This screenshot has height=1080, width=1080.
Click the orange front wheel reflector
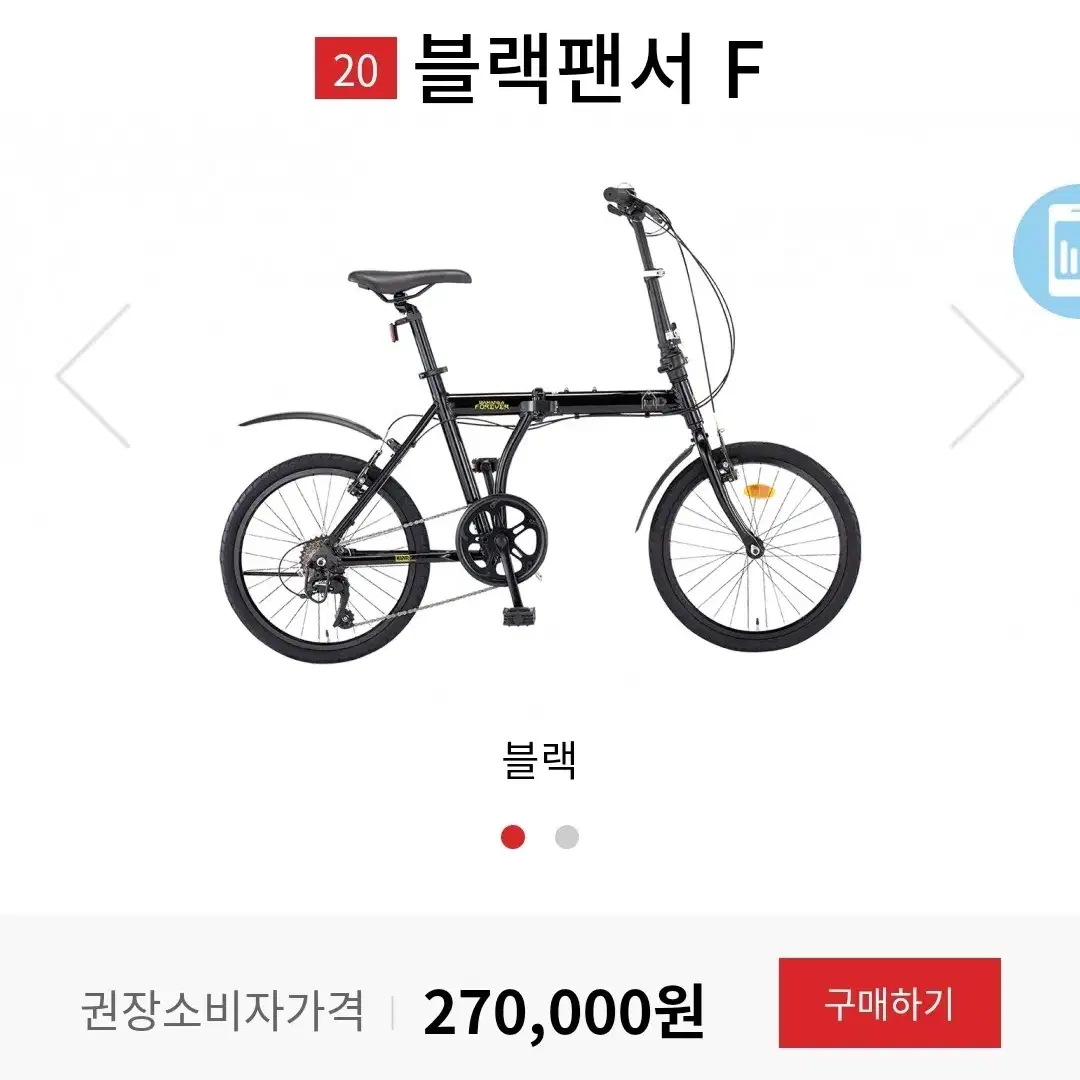tap(758, 491)
